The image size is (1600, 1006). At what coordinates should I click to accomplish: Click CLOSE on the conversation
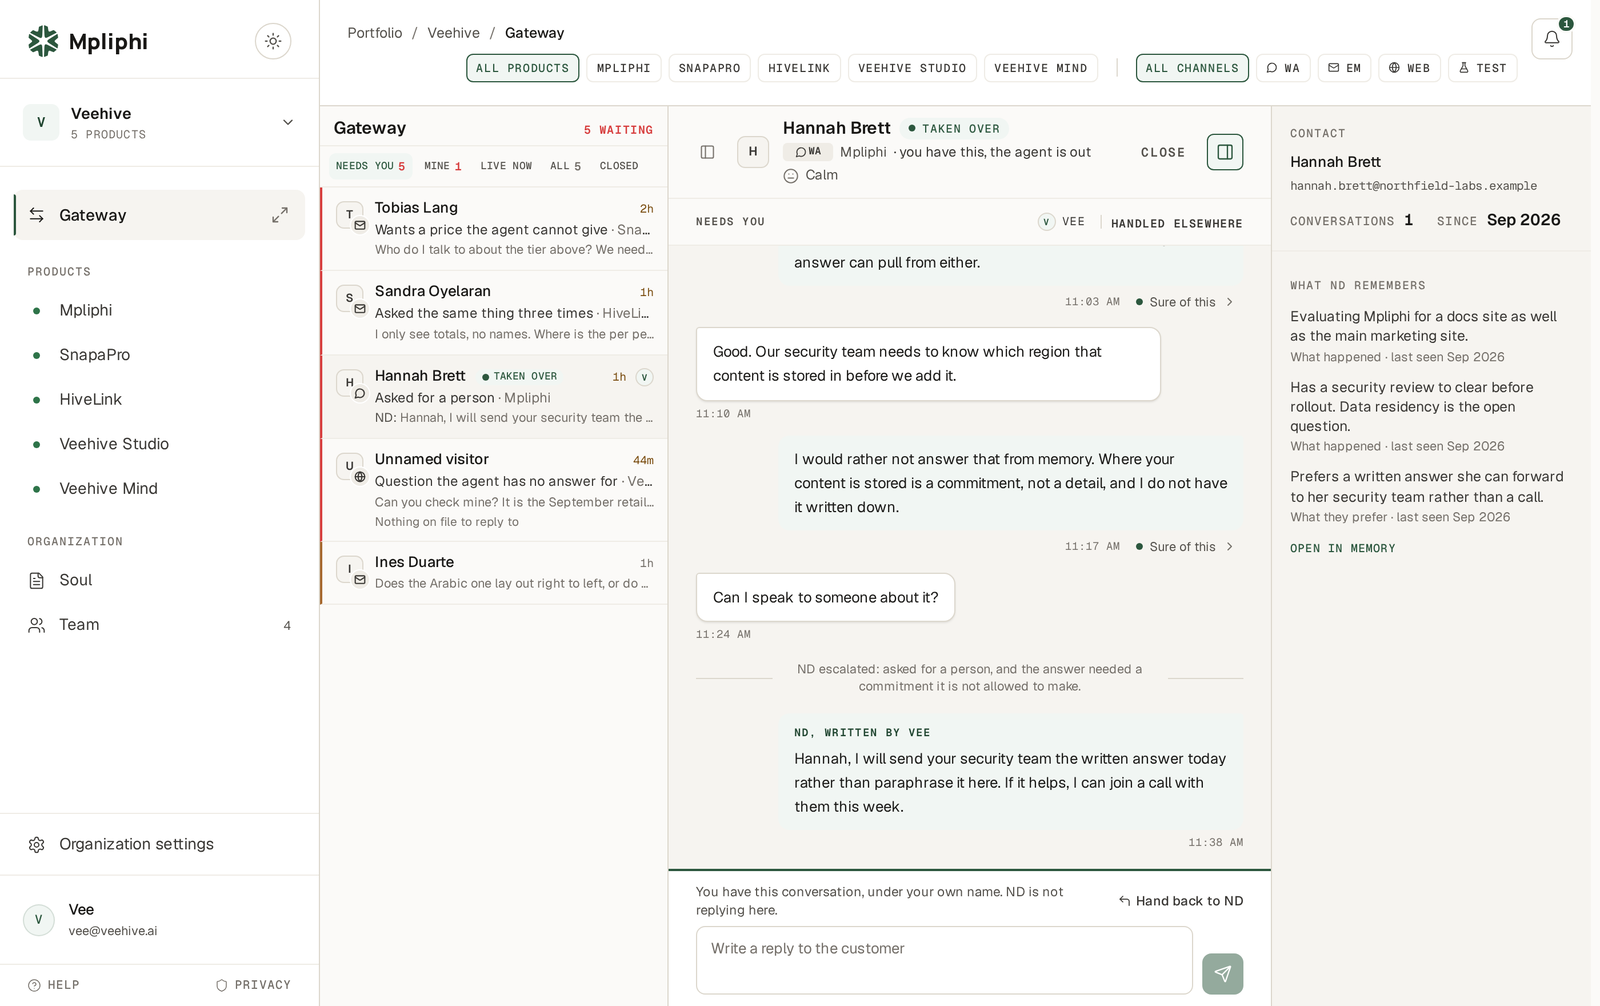click(1163, 153)
